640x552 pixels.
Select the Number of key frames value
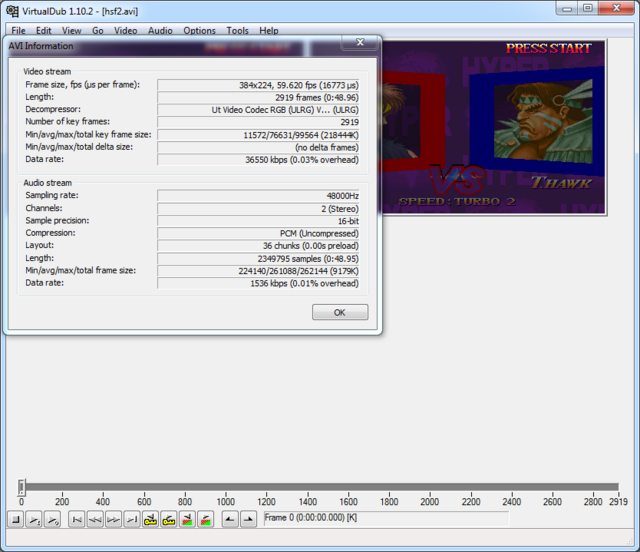click(258, 122)
